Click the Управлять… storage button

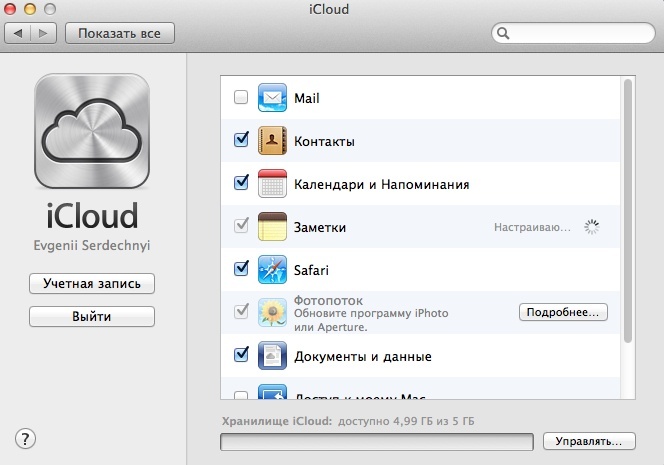click(x=589, y=441)
